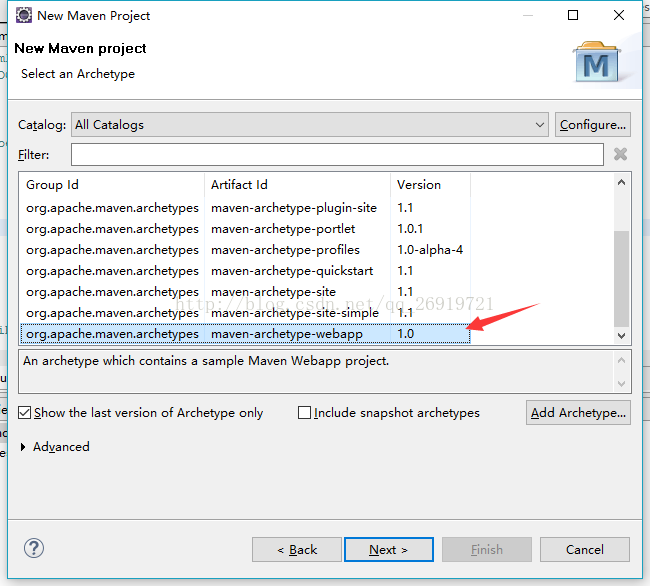
Task: Click the Eclipse icon in title bar
Action: coord(24,15)
